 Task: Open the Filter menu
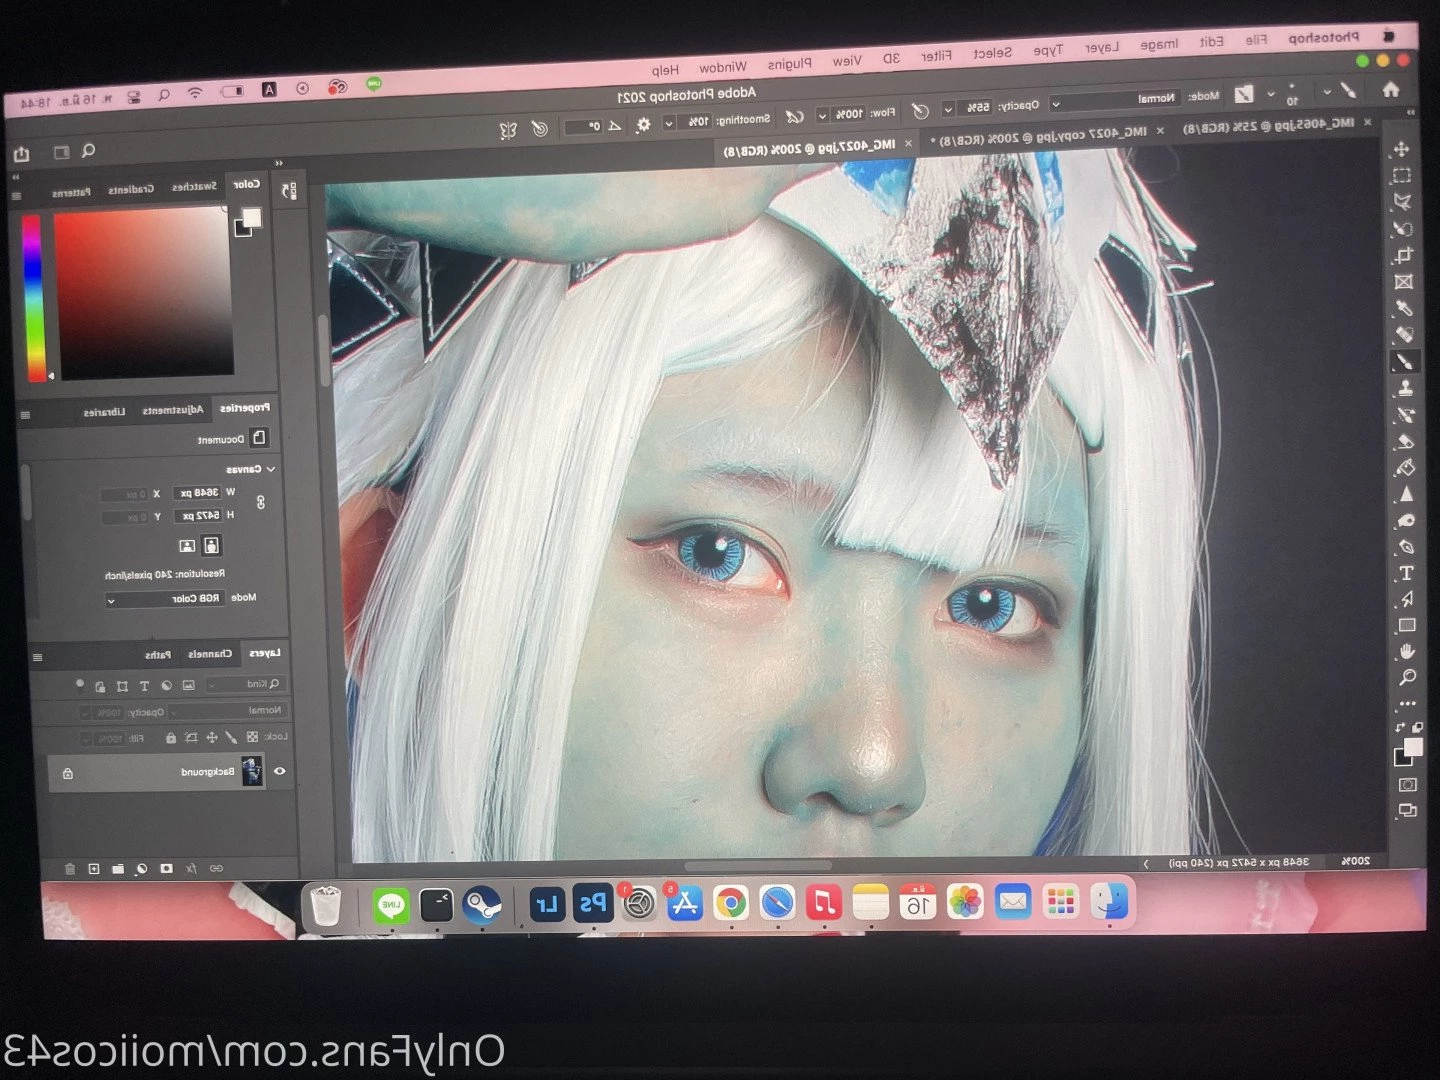tap(936, 57)
